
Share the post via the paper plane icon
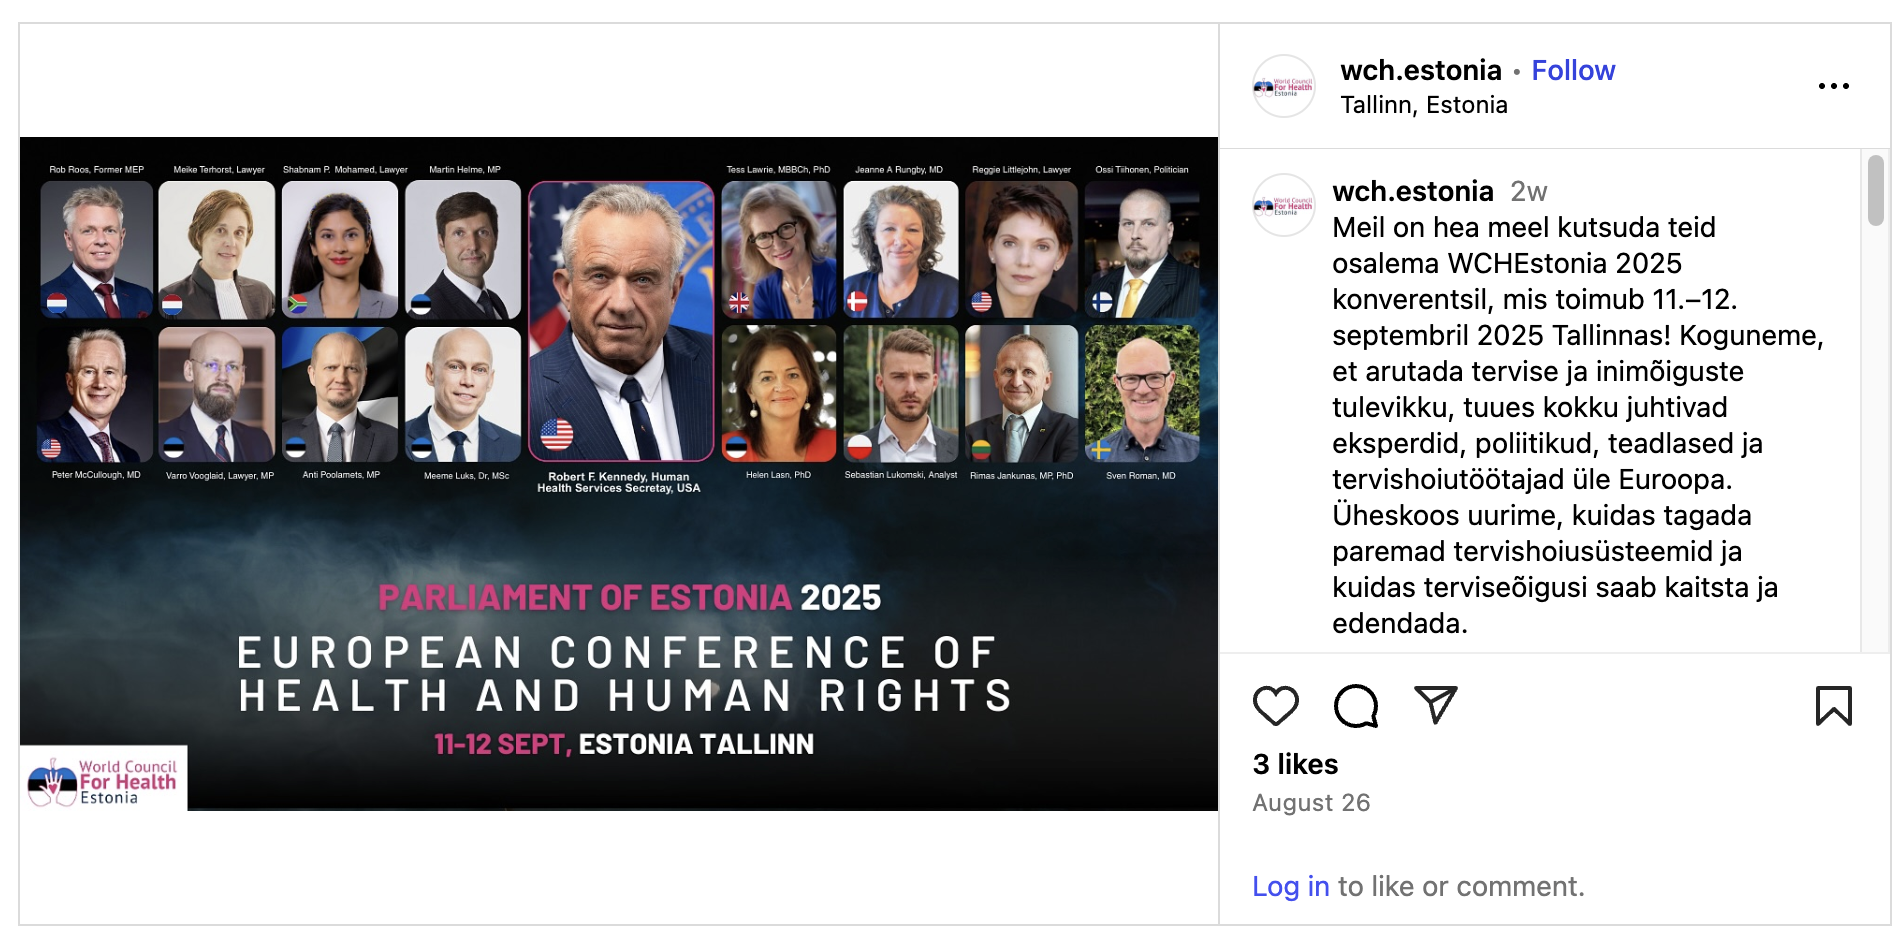tap(1436, 704)
